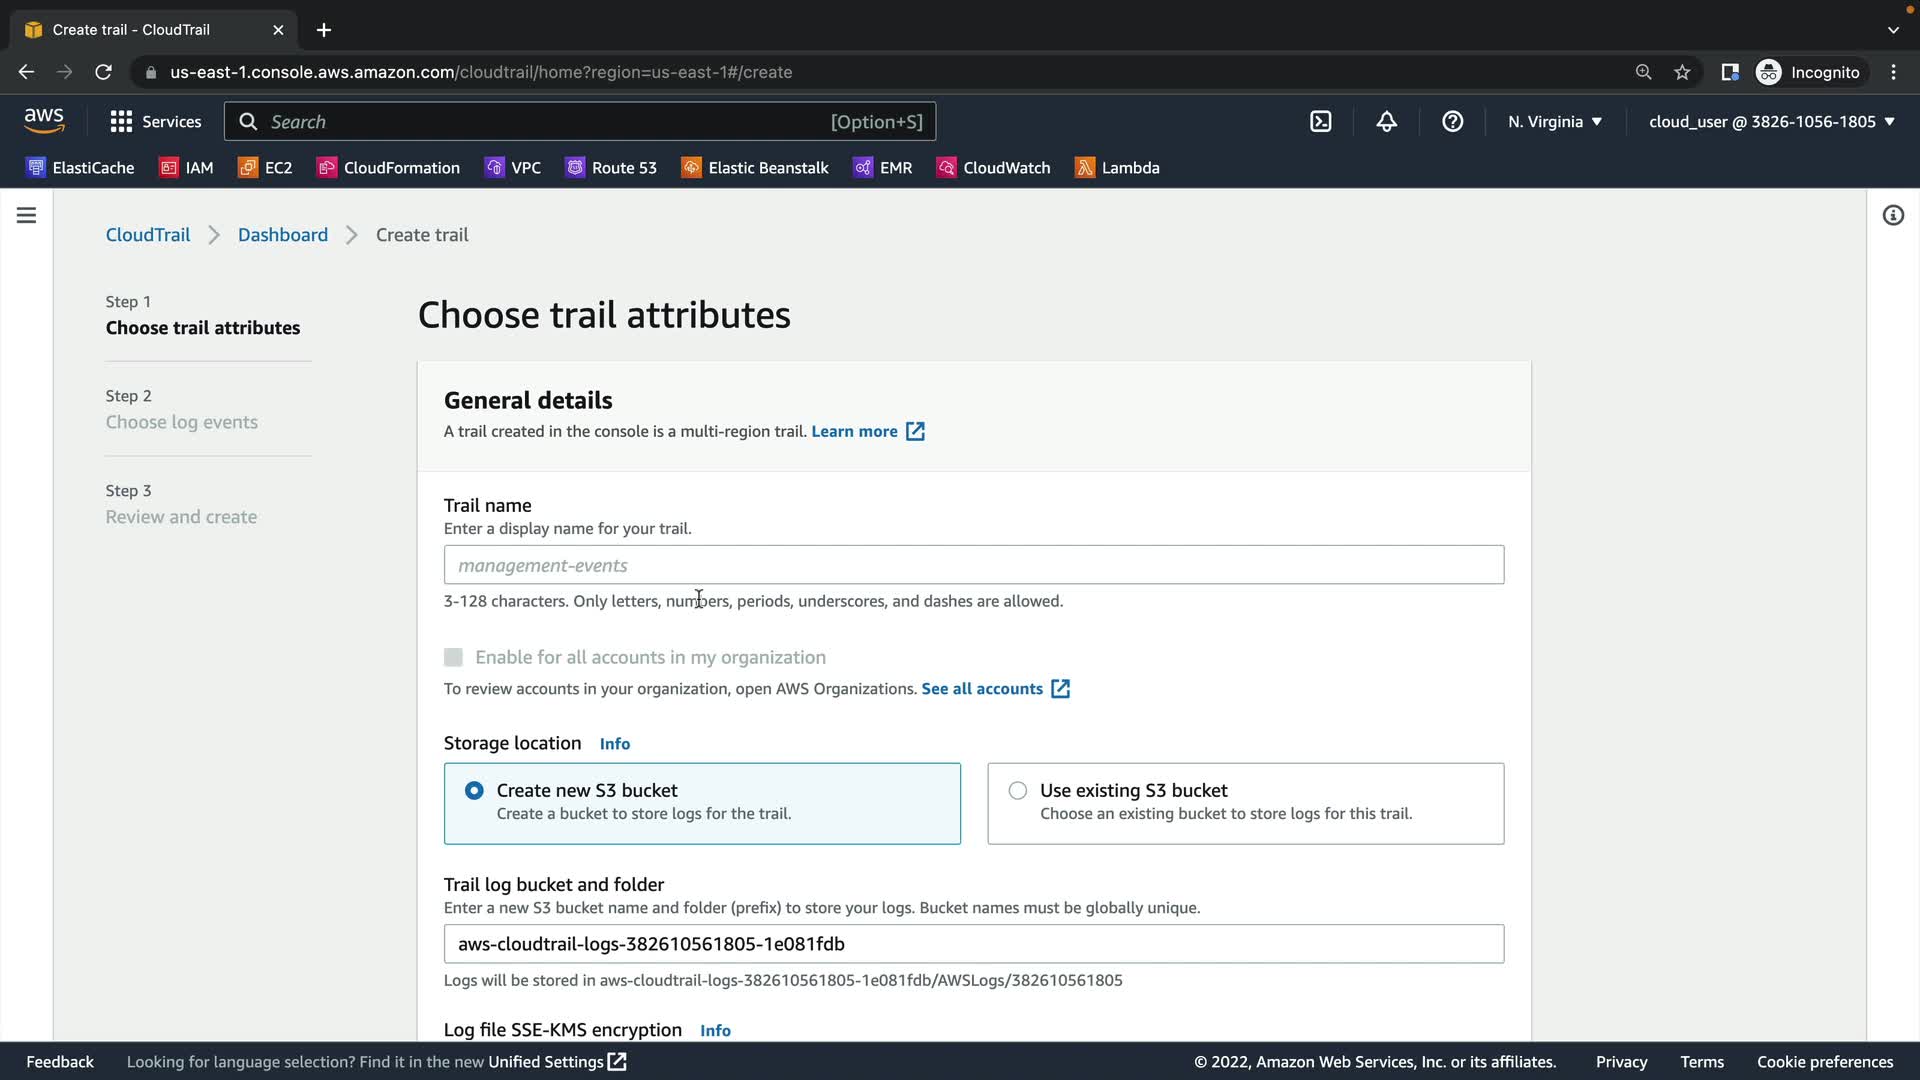
Task: Select Use existing S3 bucket option
Action: (x=1017, y=790)
